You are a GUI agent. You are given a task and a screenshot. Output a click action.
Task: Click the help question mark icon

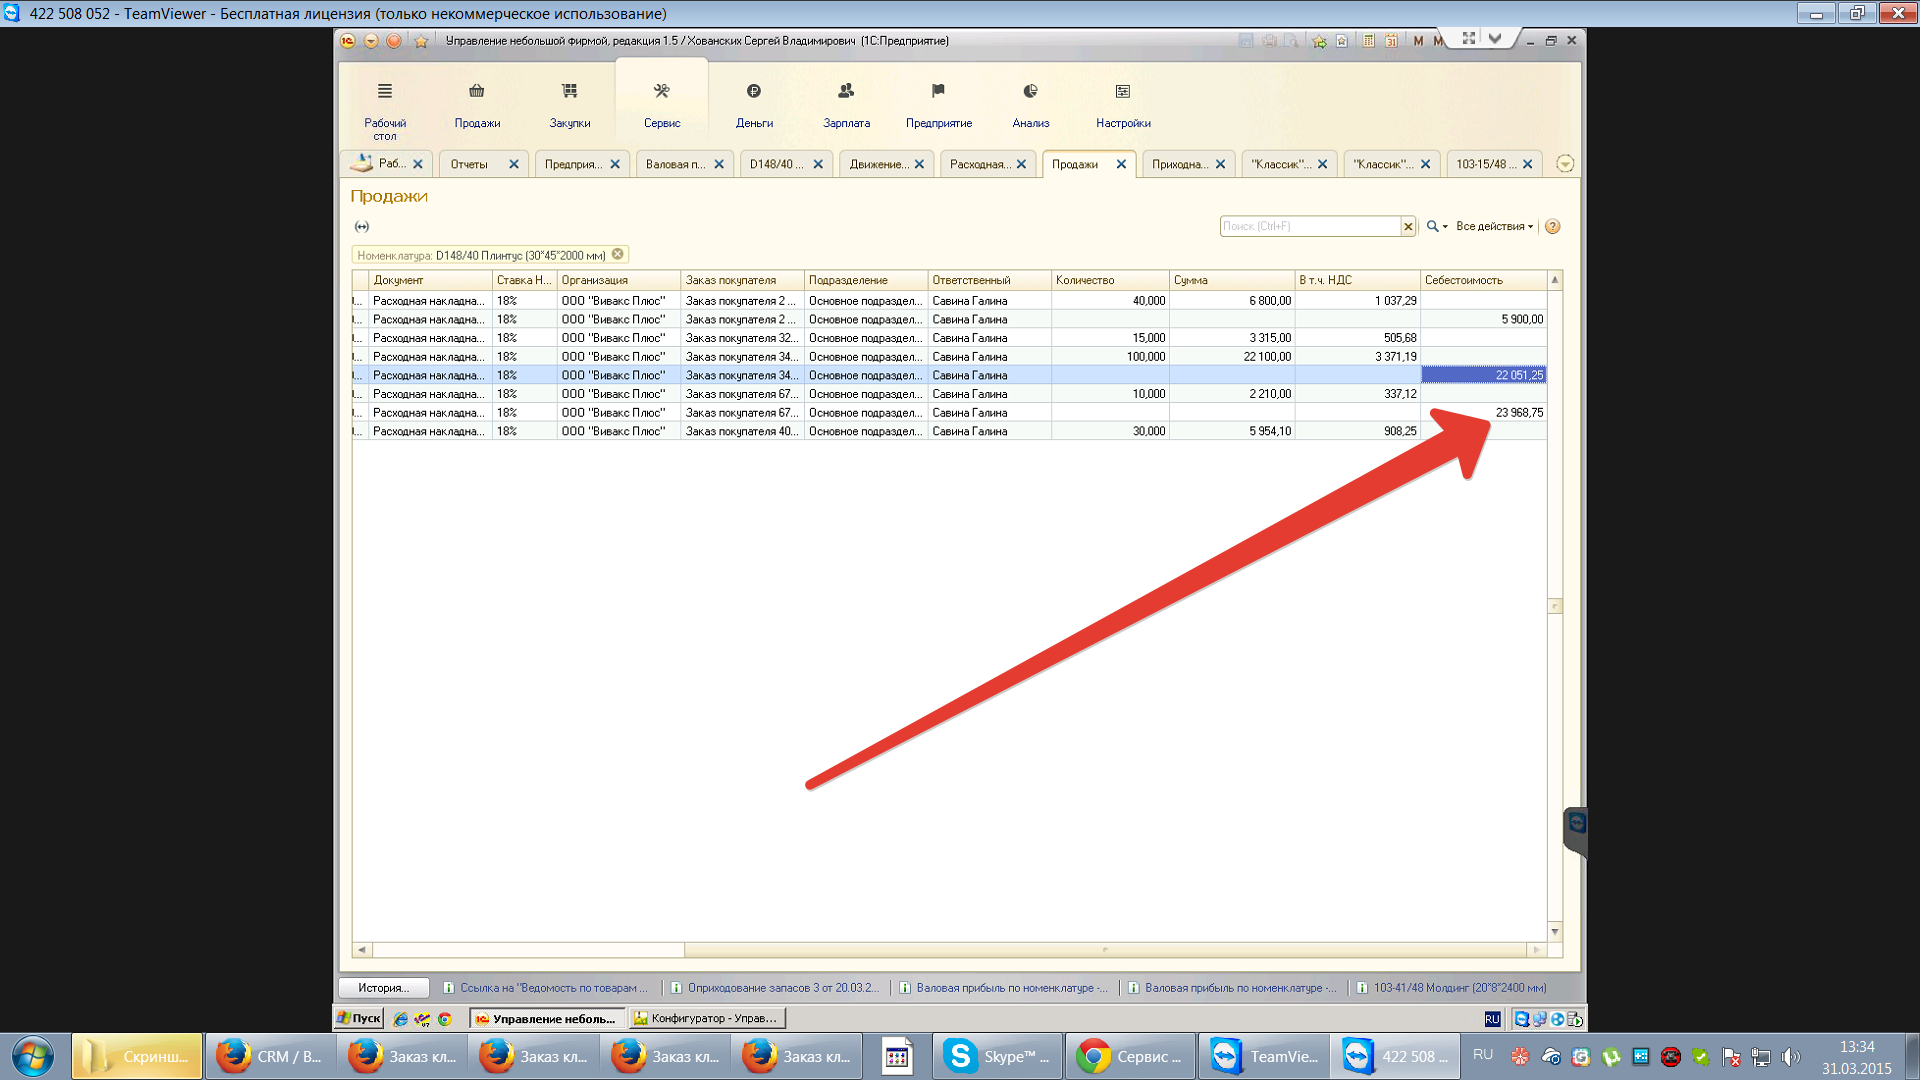pyautogui.click(x=1552, y=227)
